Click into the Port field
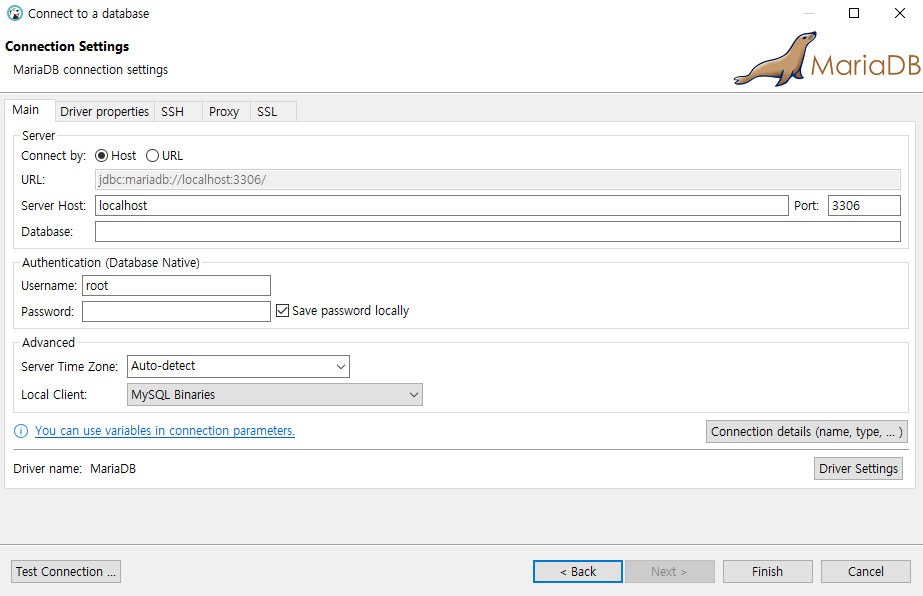 (x=864, y=206)
